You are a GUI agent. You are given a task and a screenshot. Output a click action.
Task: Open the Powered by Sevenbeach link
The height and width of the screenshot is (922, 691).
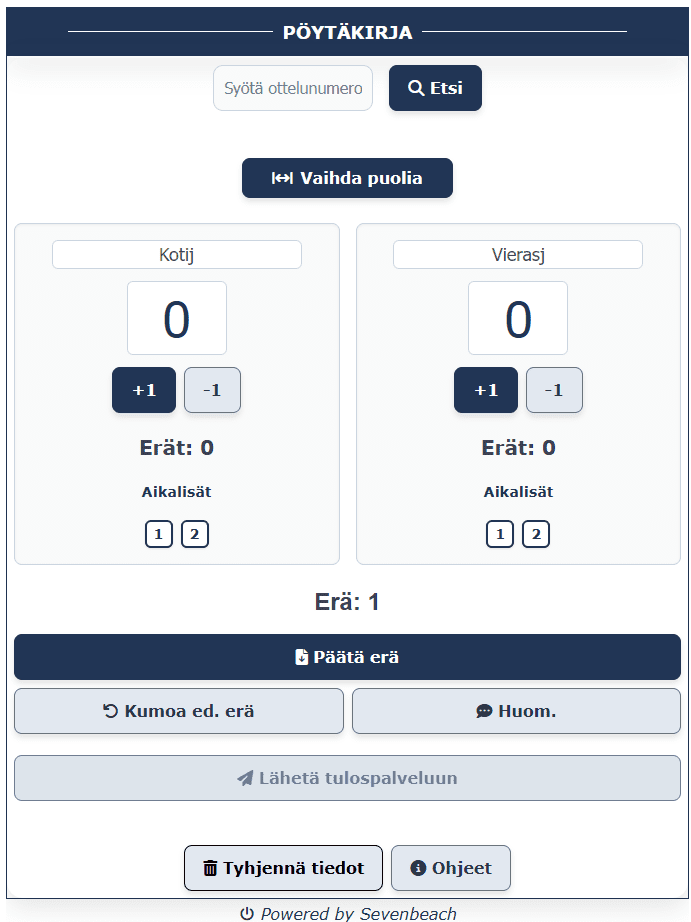pos(348,913)
